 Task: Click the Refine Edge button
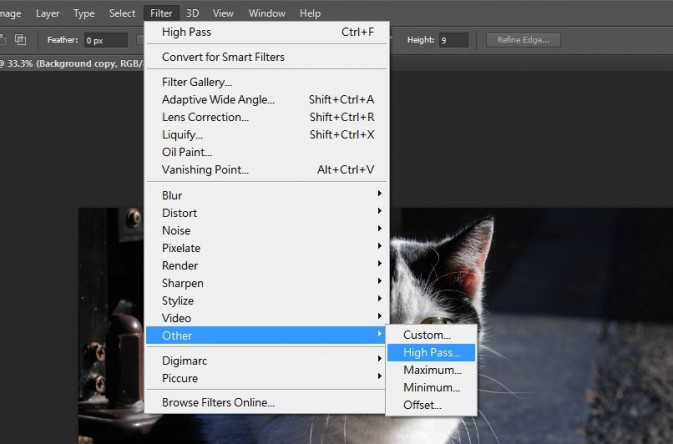pyautogui.click(x=523, y=40)
